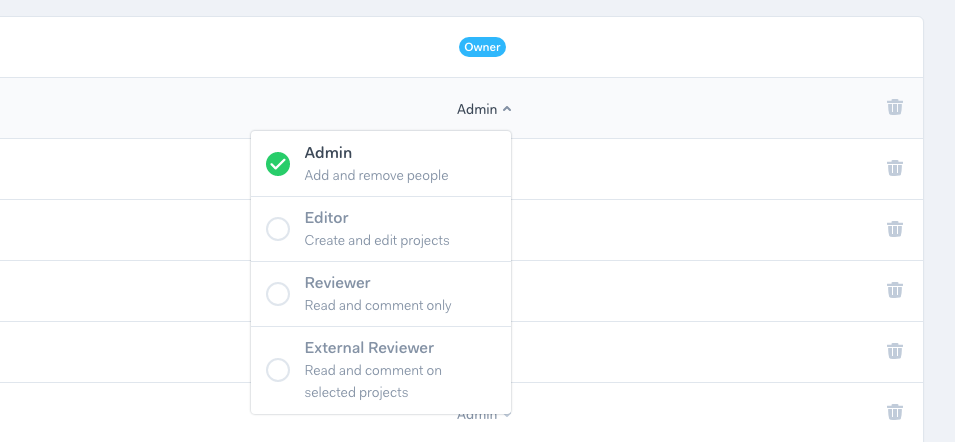Delete the member in the open Admin row
The height and width of the screenshot is (442, 955).
(894, 108)
